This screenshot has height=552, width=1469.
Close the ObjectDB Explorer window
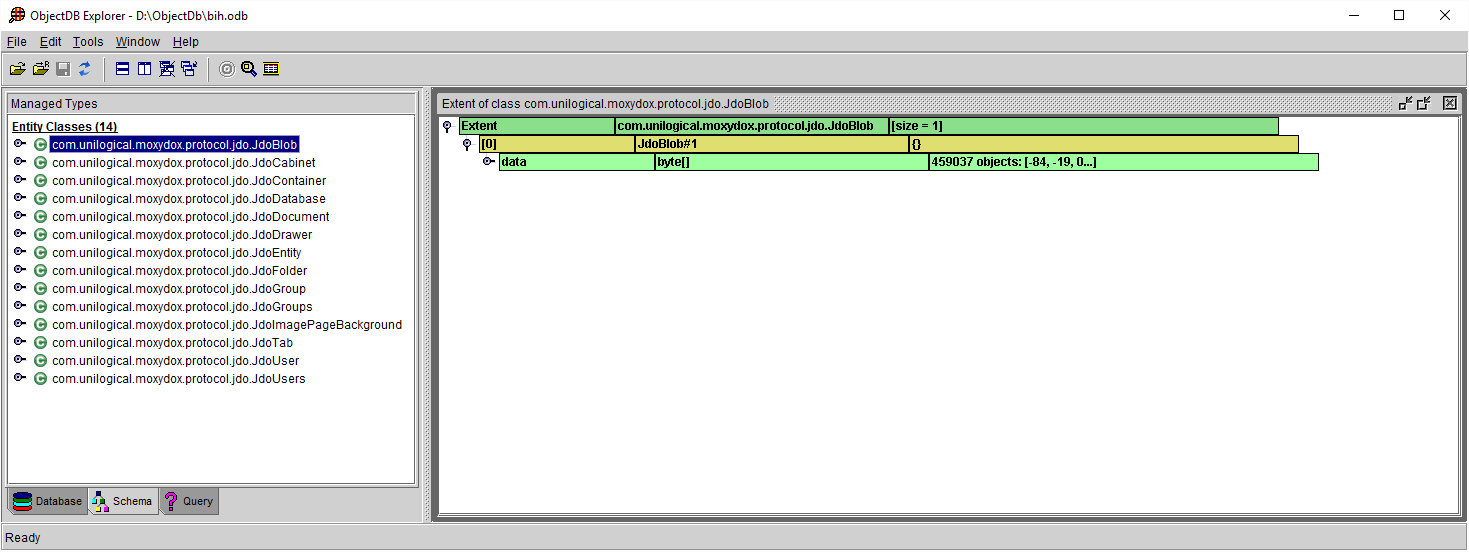[x=1445, y=15]
